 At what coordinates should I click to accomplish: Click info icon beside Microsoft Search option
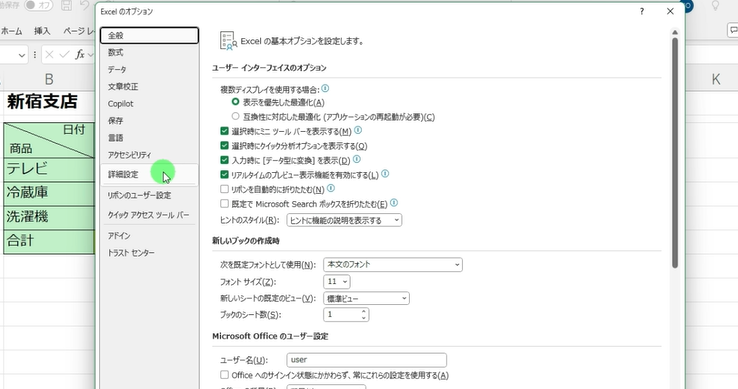[394, 203]
